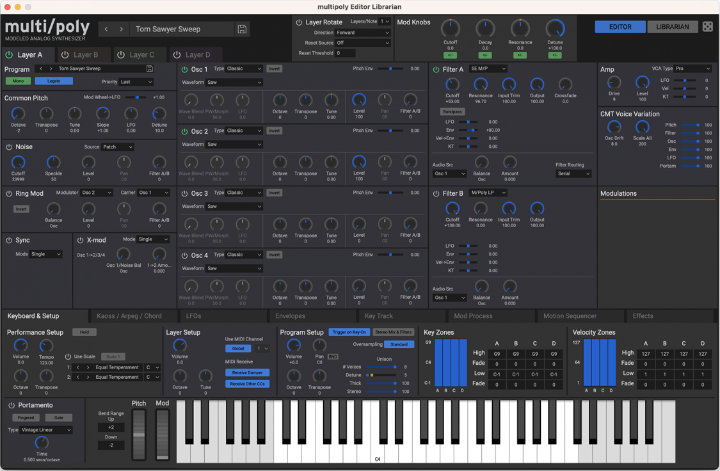Screen dimensions: 720x471
Task: Click the Noise Cutoff knob
Action: [18, 162]
